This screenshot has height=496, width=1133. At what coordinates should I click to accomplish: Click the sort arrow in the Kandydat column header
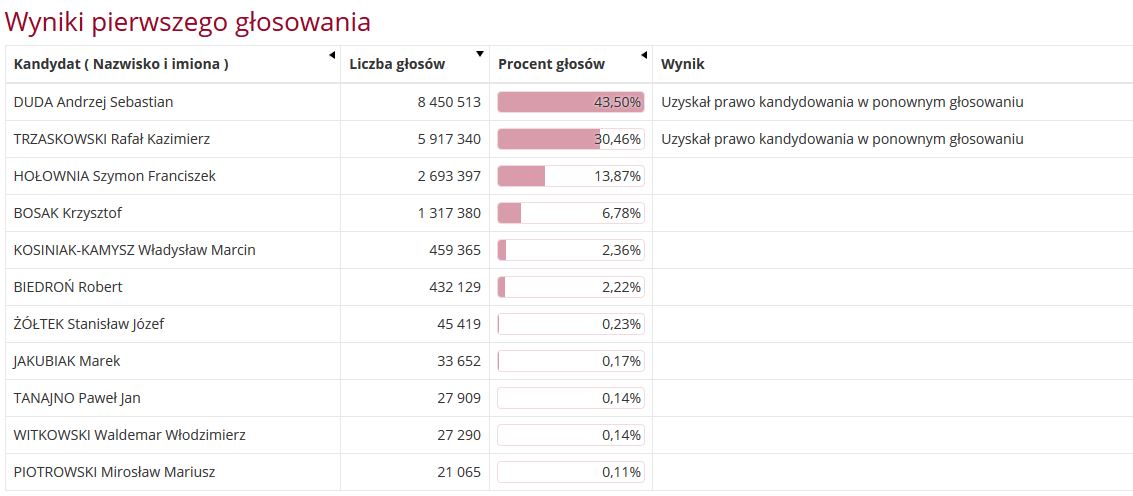click(332, 55)
